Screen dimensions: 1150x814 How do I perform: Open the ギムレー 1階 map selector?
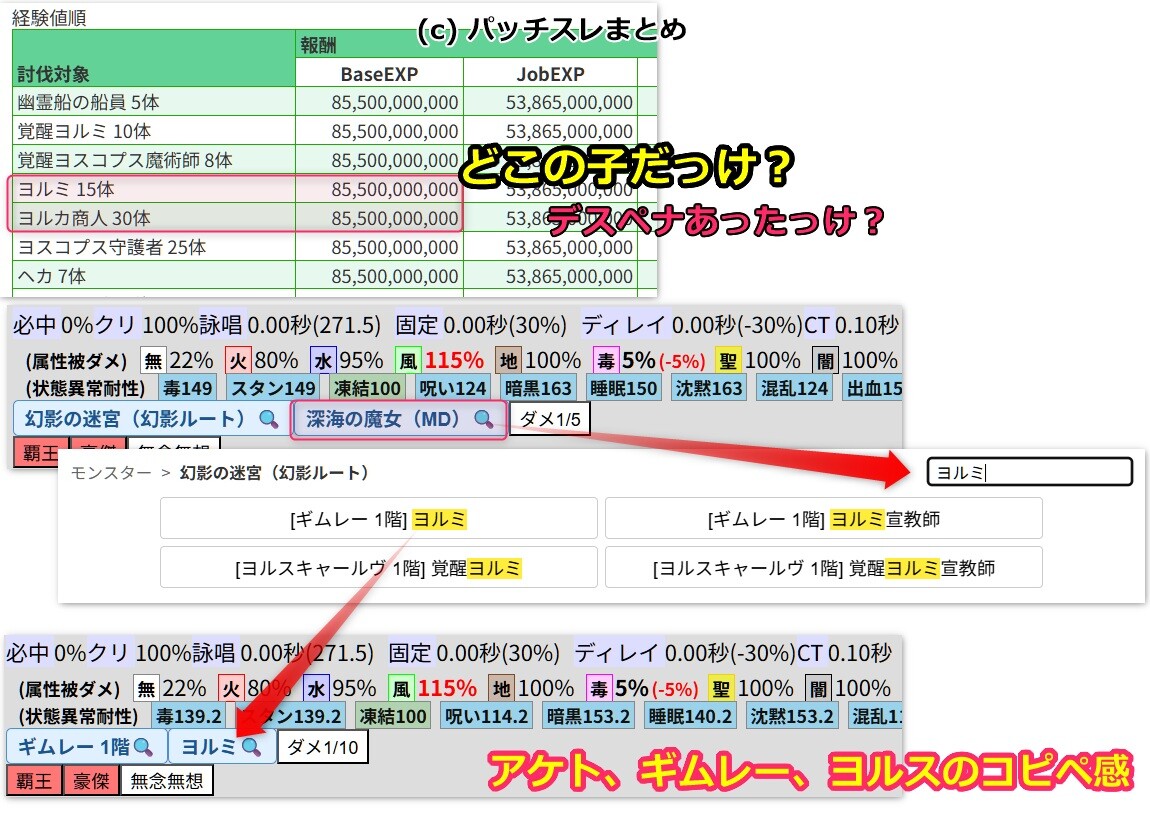[x=78, y=746]
